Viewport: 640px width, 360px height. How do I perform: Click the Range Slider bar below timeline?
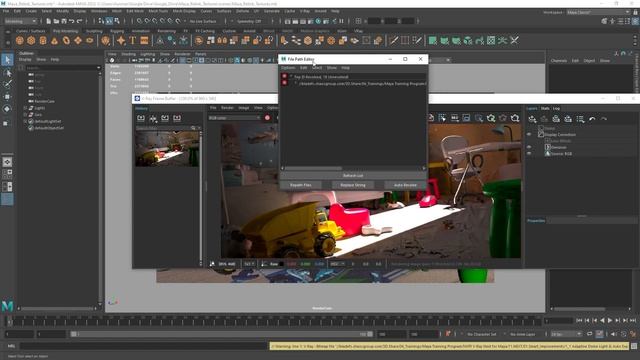(222, 334)
